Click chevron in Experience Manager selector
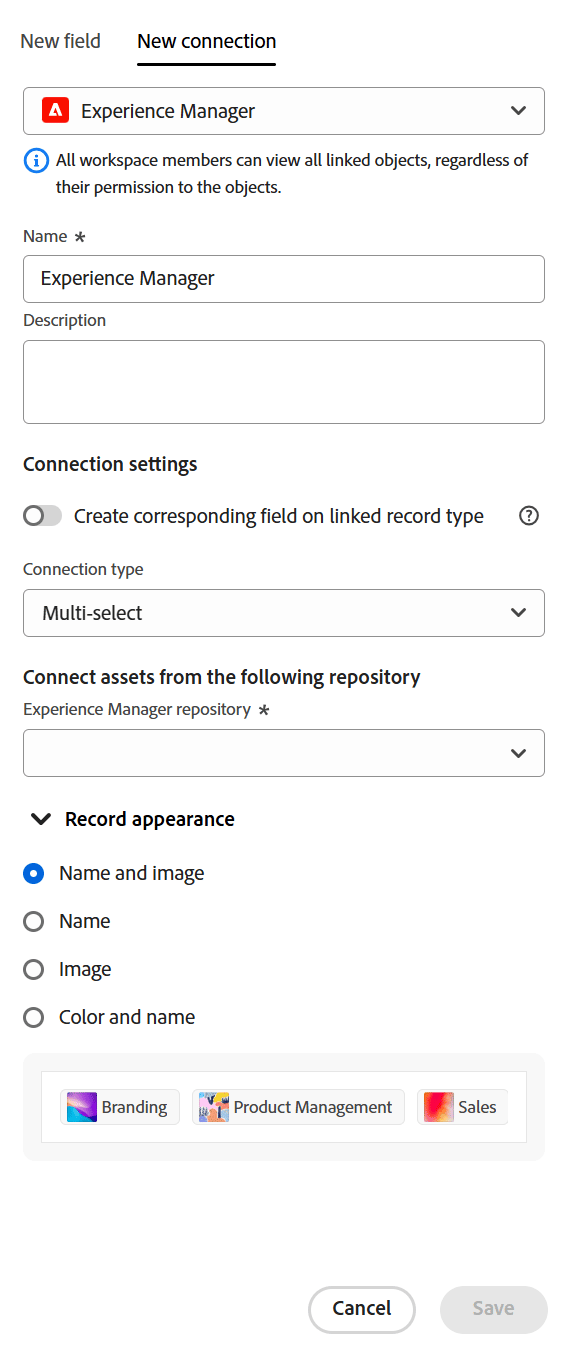The image size is (566, 1367). click(x=518, y=111)
